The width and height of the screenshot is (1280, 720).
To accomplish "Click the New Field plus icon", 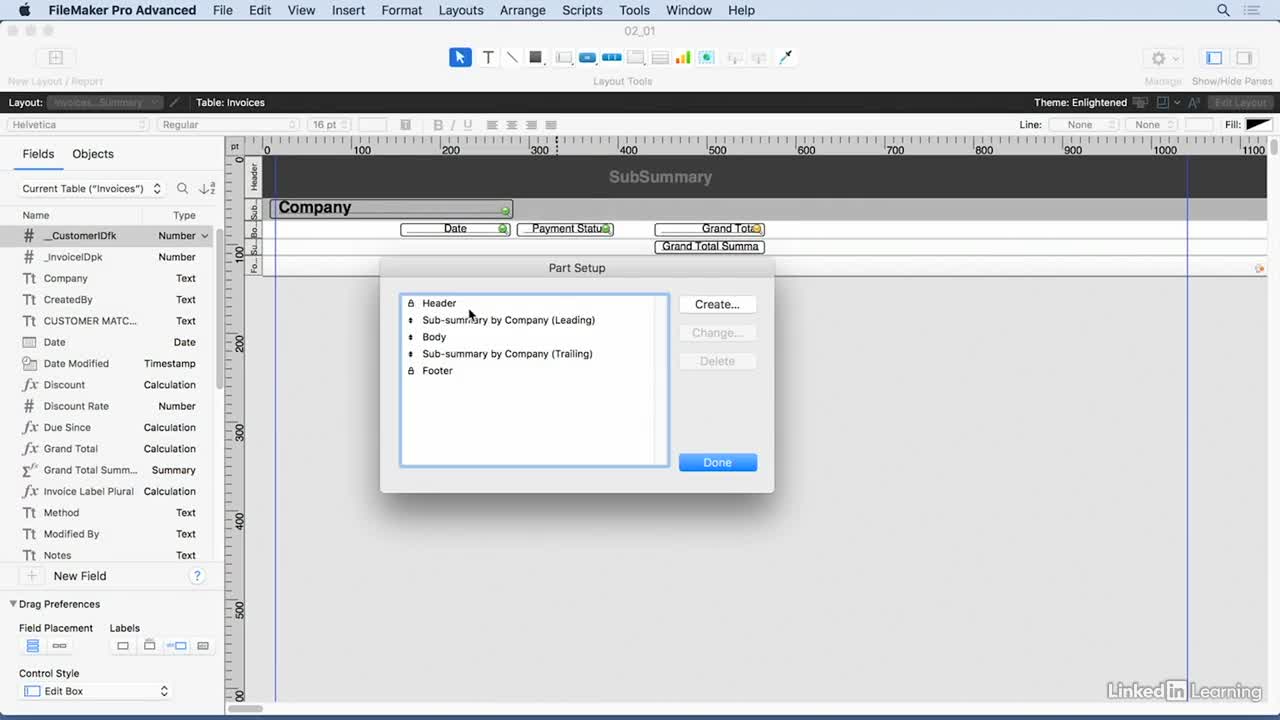I will click(32, 576).
